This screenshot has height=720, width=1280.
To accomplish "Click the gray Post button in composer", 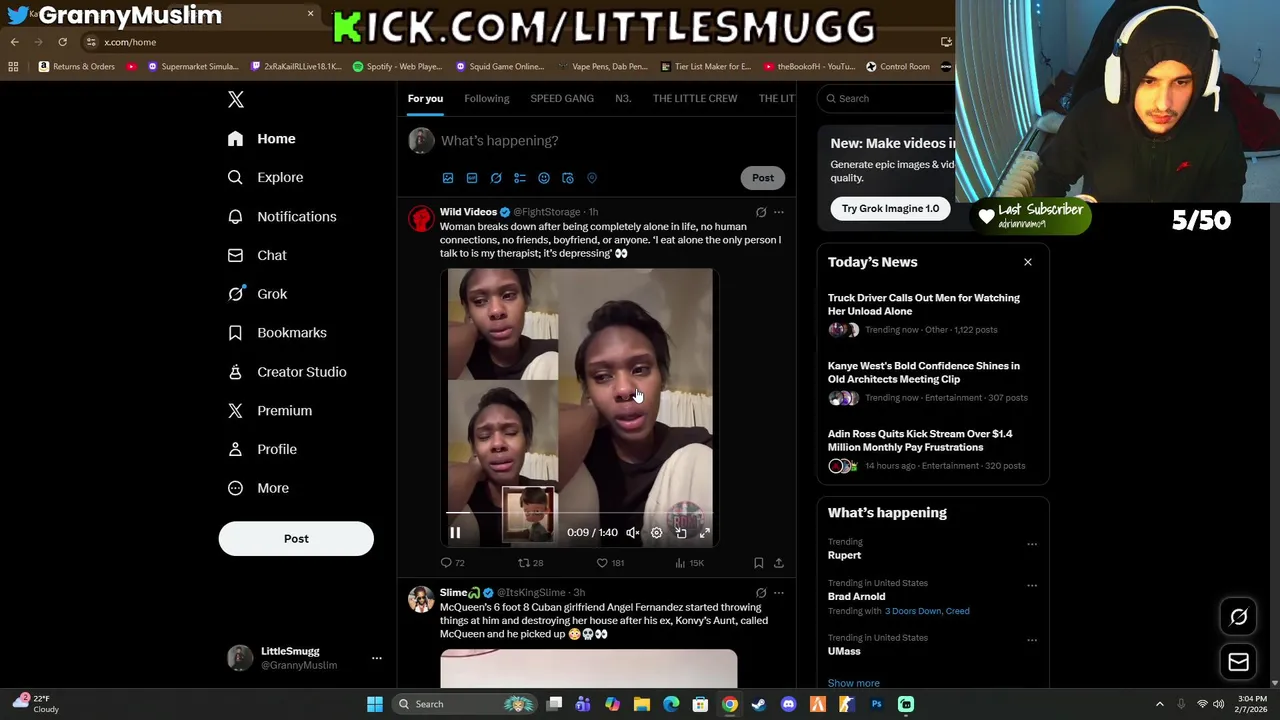I will [x=763, y=178].
